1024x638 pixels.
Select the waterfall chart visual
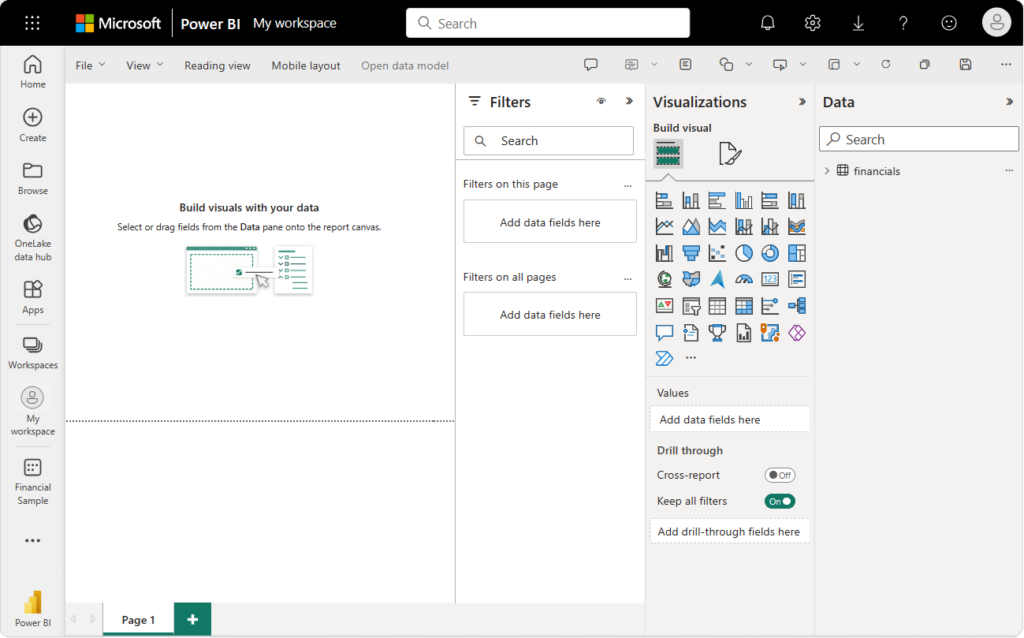click(664, 253)
